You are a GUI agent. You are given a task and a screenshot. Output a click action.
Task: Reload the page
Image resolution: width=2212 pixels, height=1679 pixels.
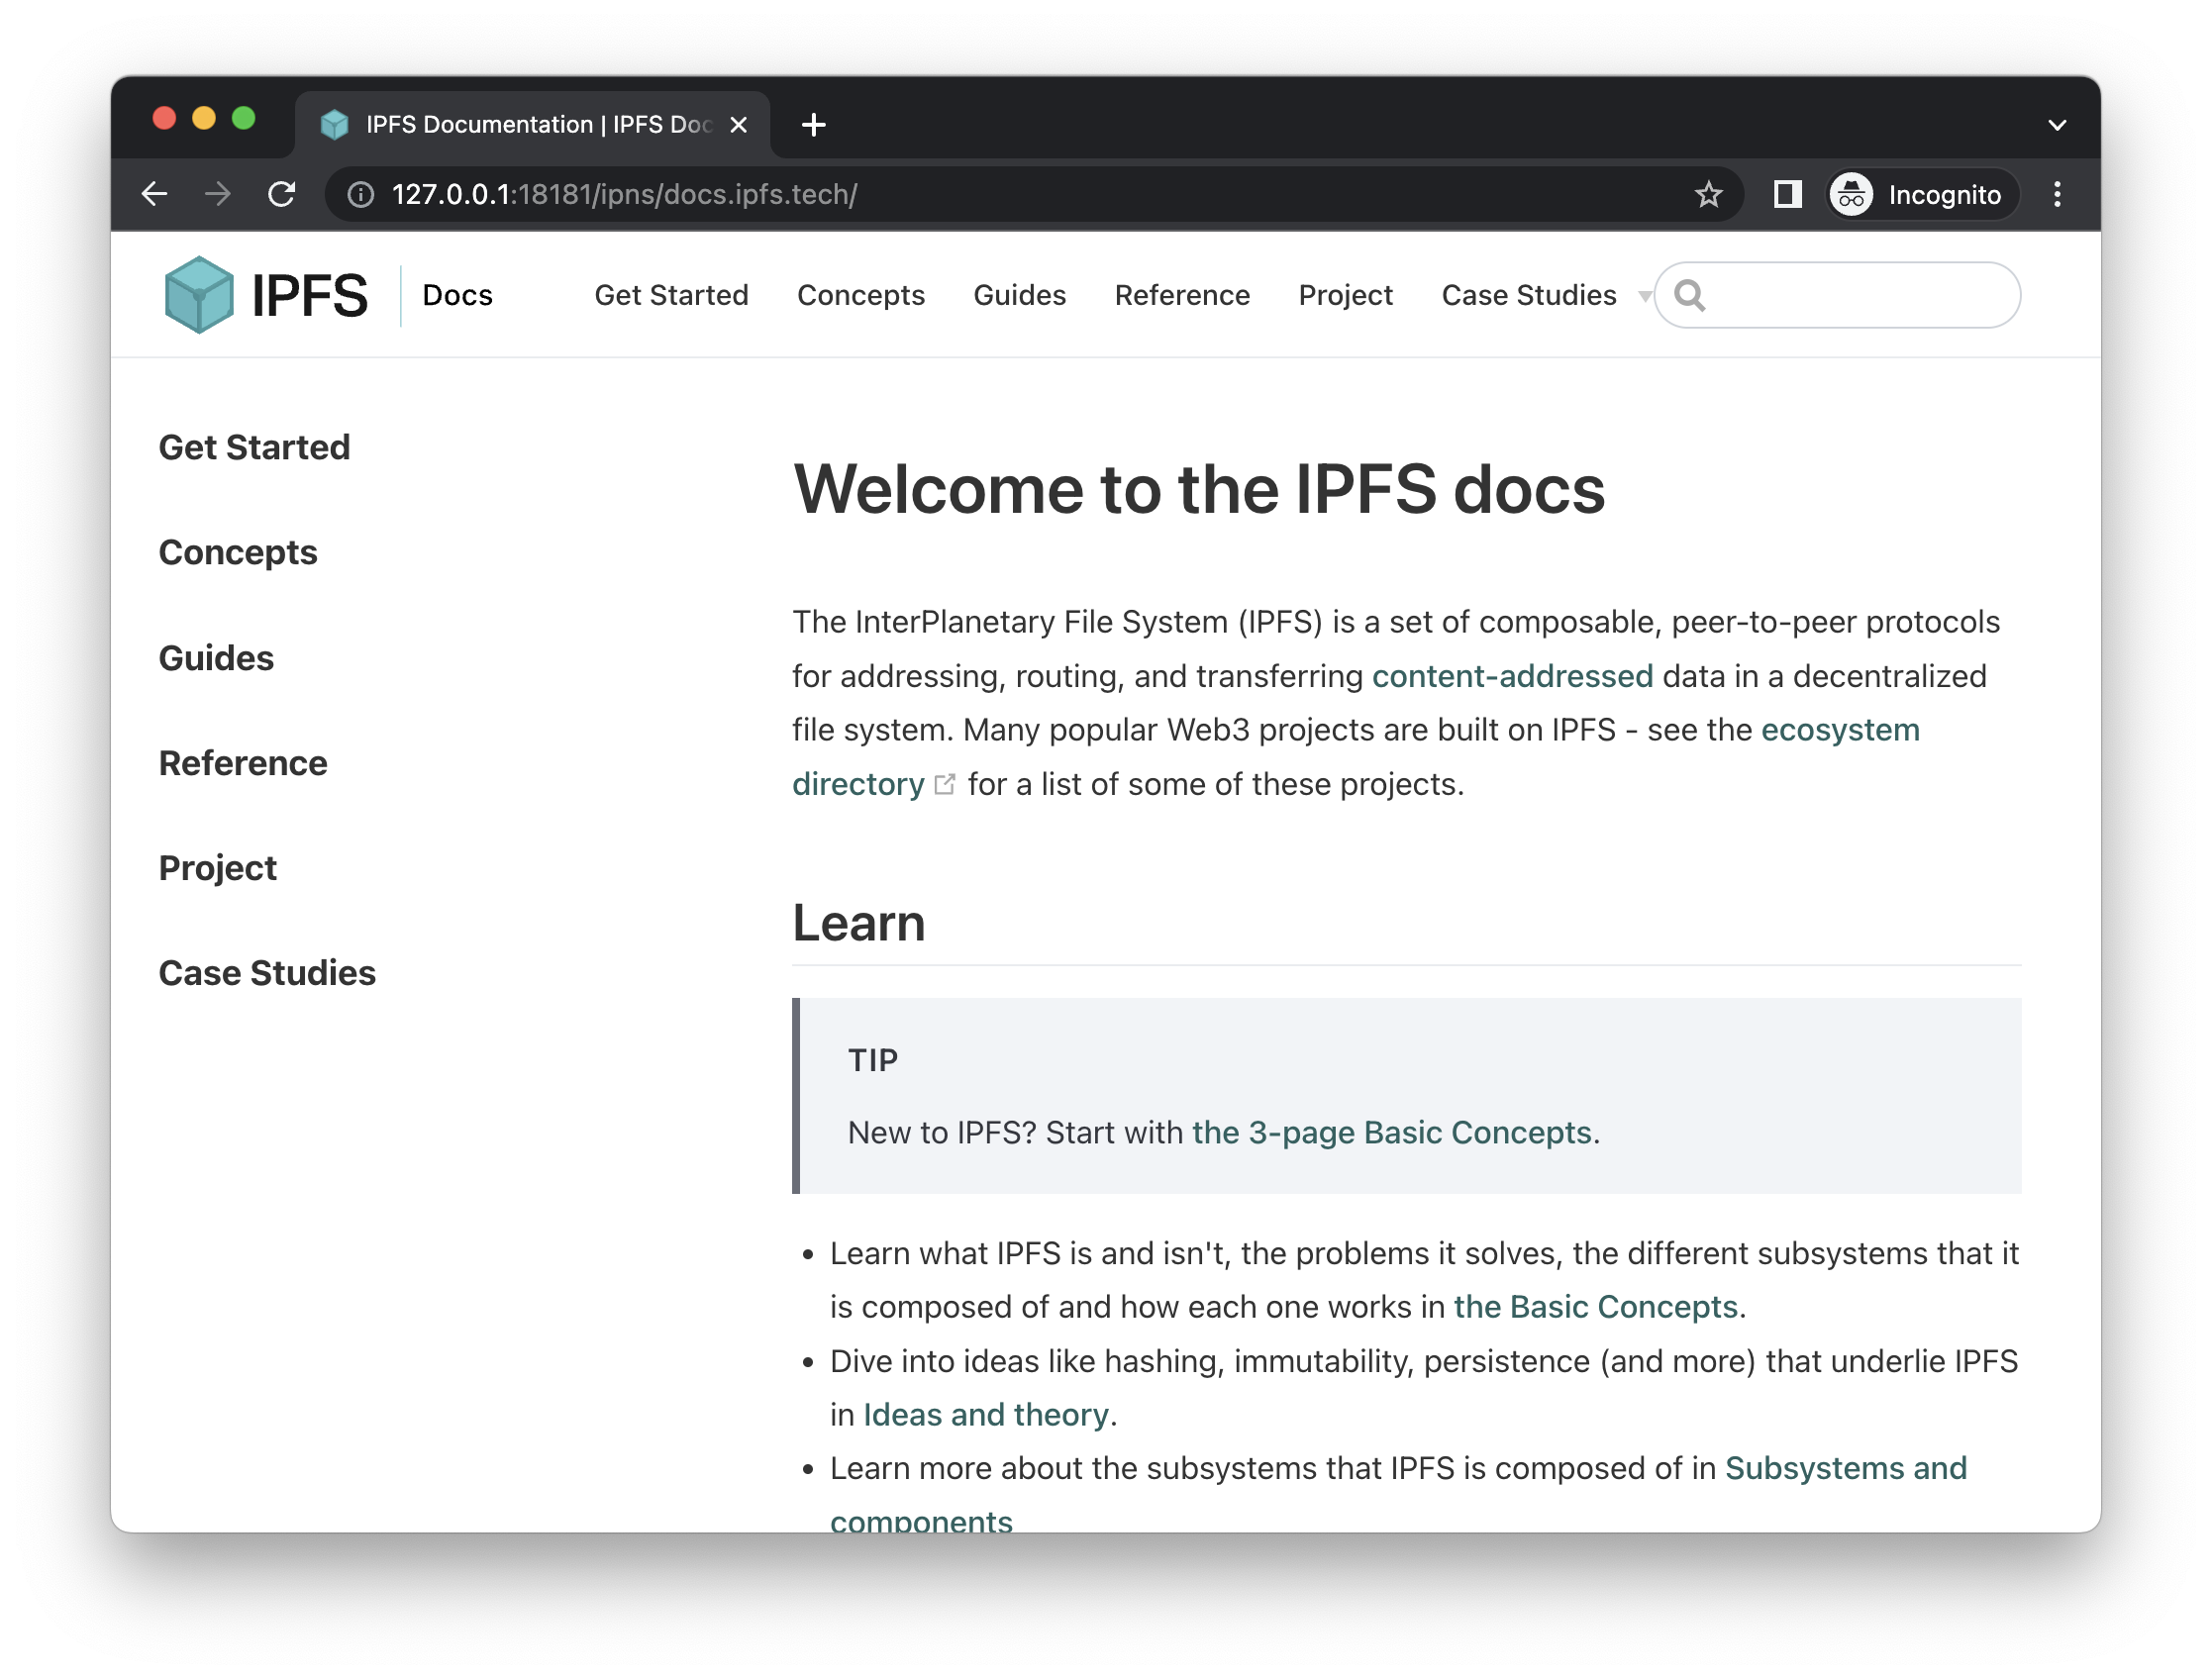(x=282, y=194)
